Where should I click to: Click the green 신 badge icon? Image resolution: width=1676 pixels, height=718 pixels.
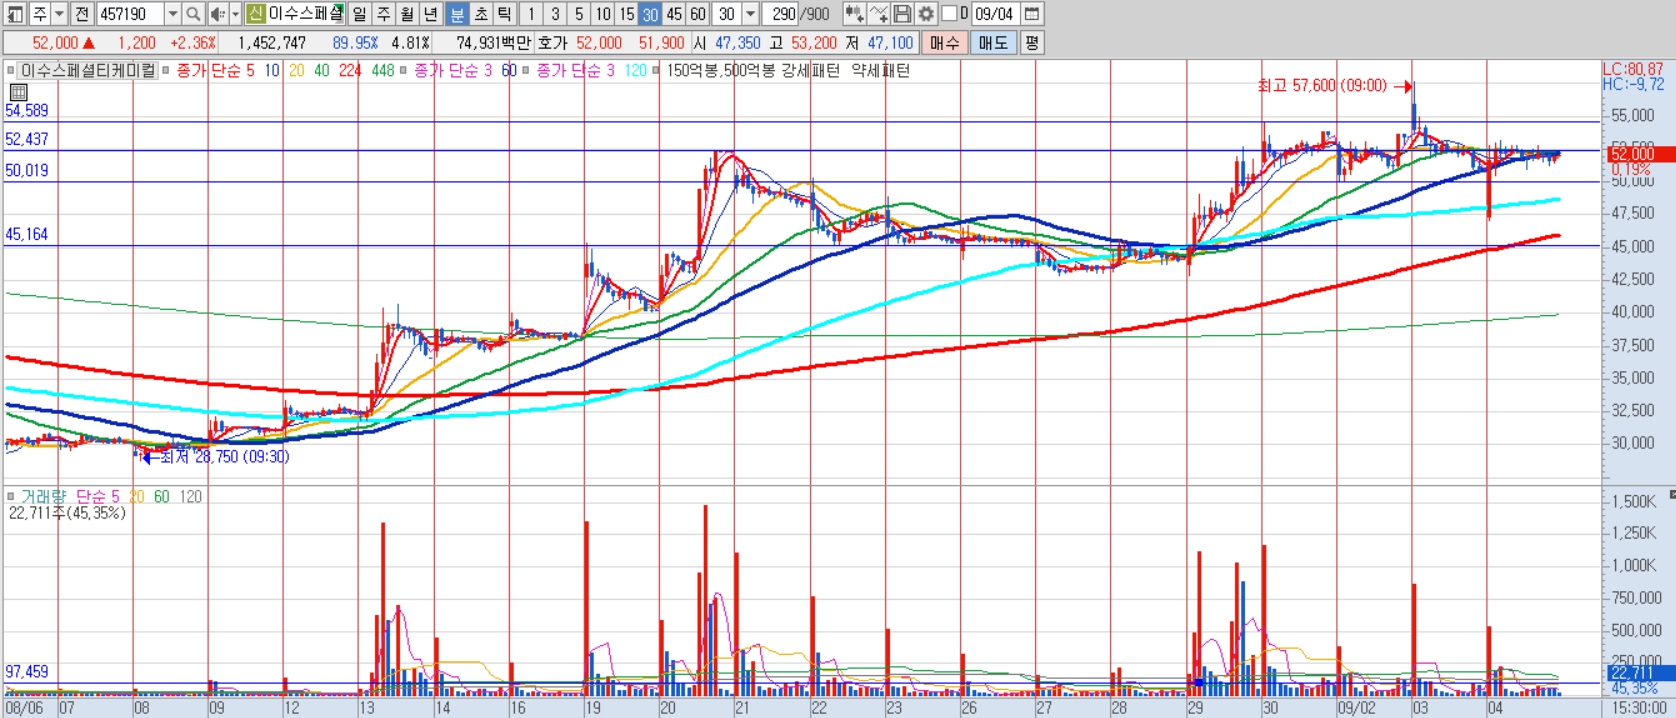[255, 14]
